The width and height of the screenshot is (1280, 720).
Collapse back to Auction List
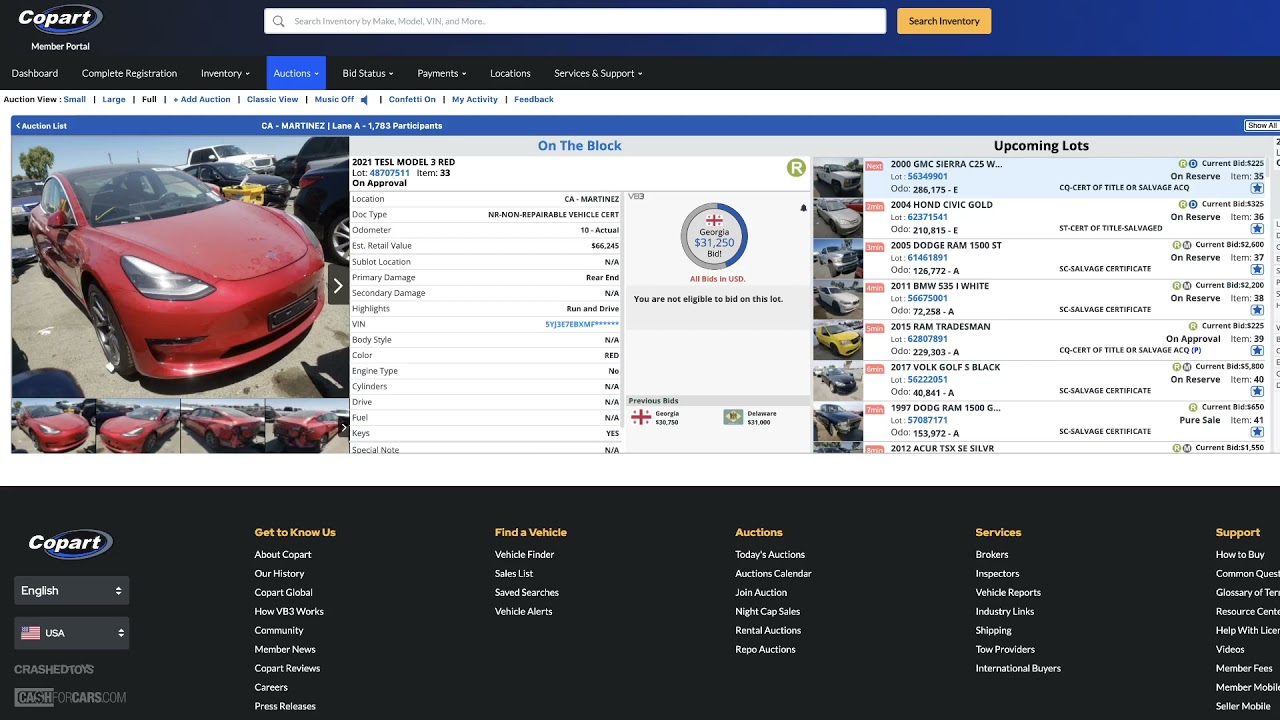[x=42, y=126]
